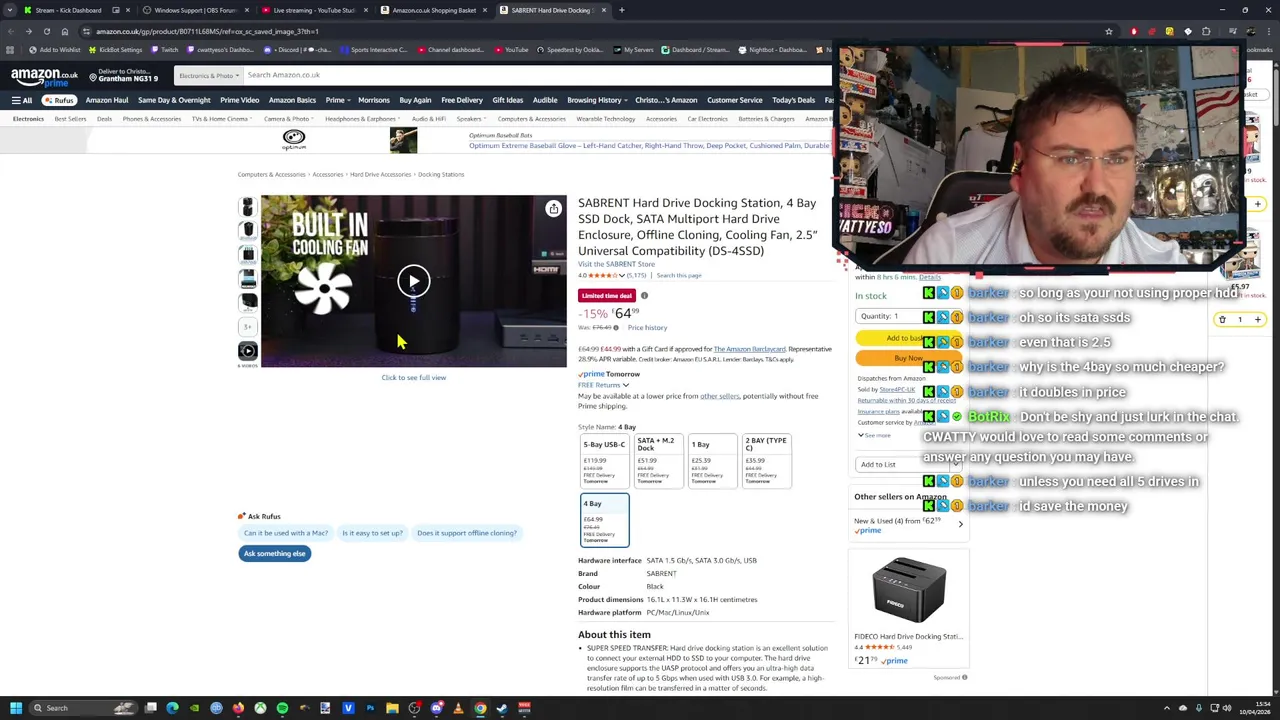Open Best Sellers in Electronics subnav
1280x720 pixels.
70,119
